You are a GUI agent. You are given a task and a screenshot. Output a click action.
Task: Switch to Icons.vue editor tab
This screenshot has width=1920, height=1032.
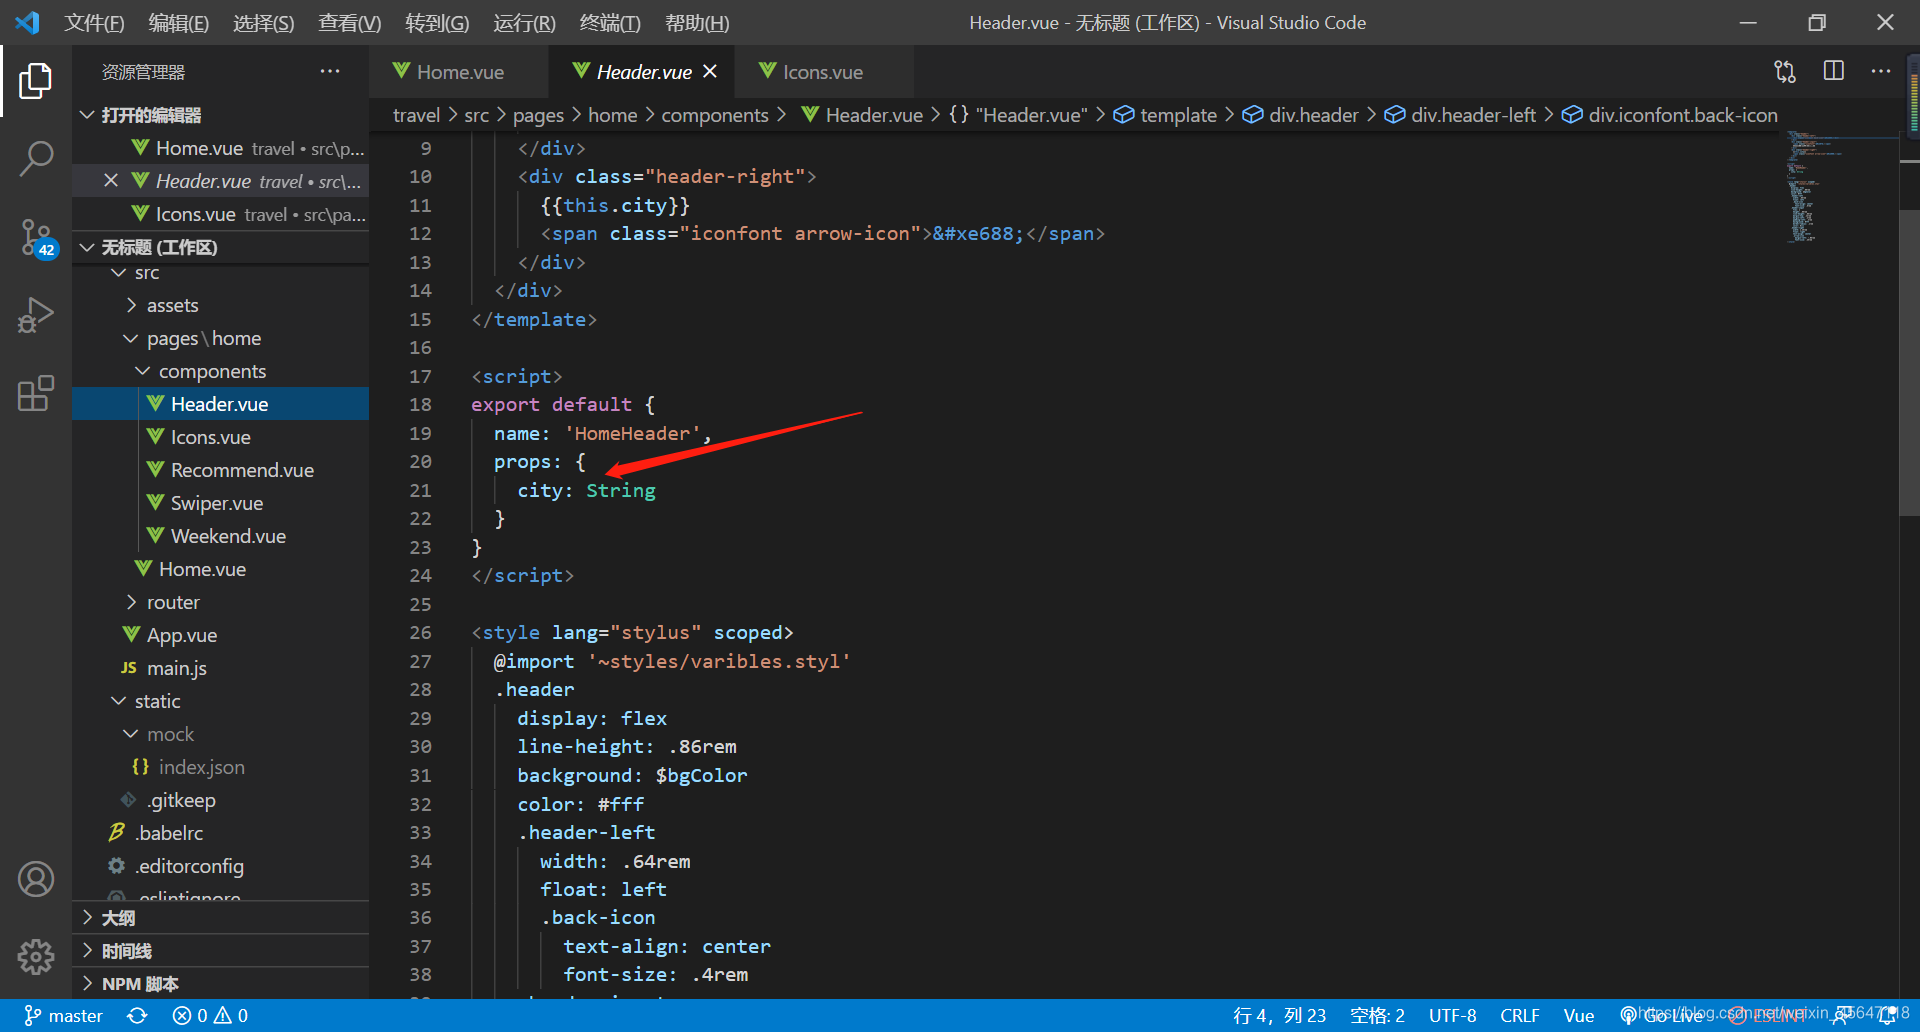[x=823, y=71]
